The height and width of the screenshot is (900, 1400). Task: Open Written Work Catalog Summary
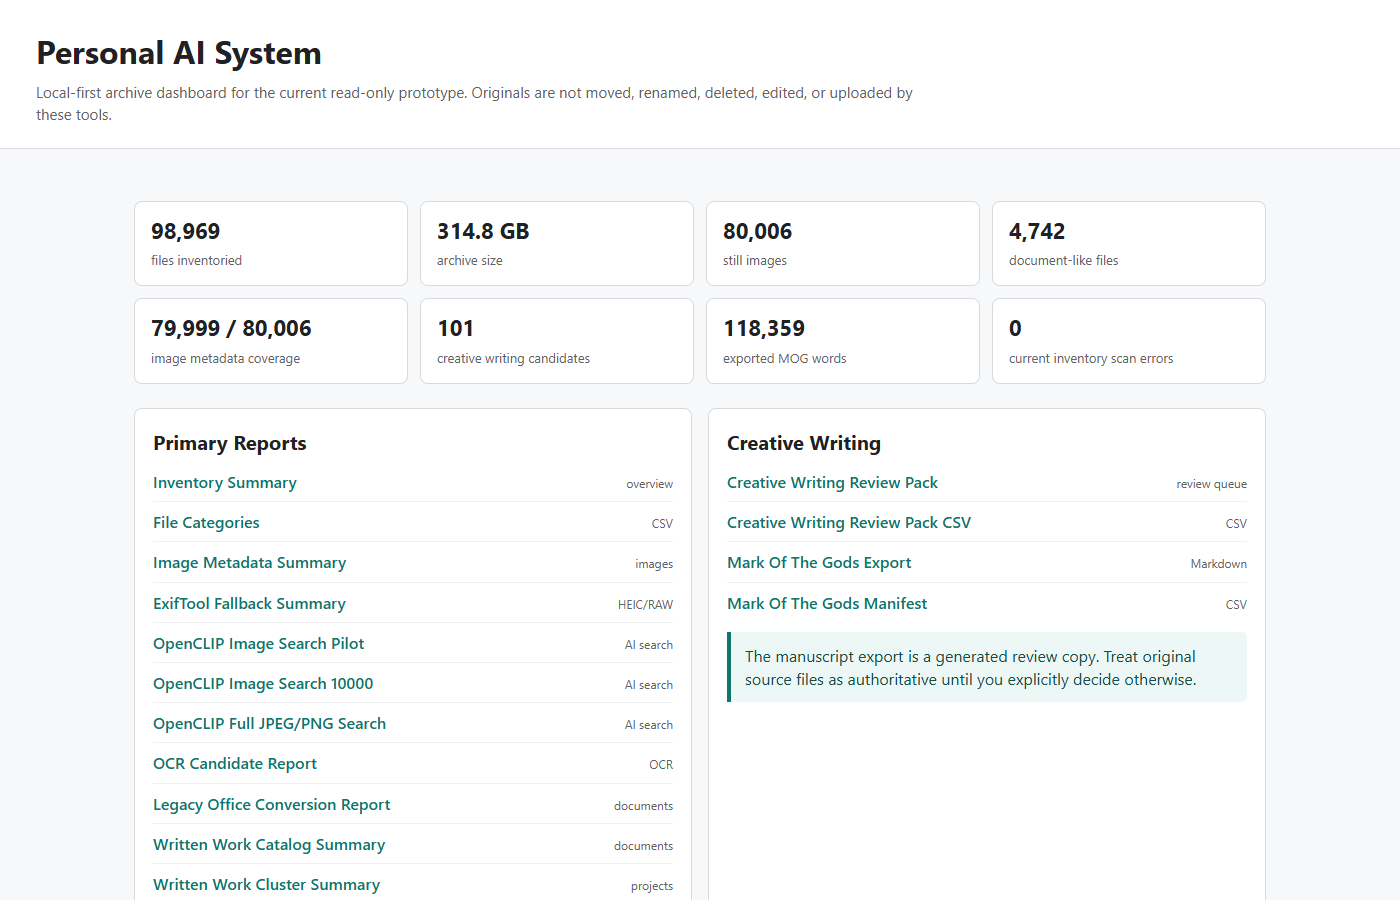[269, 845]
